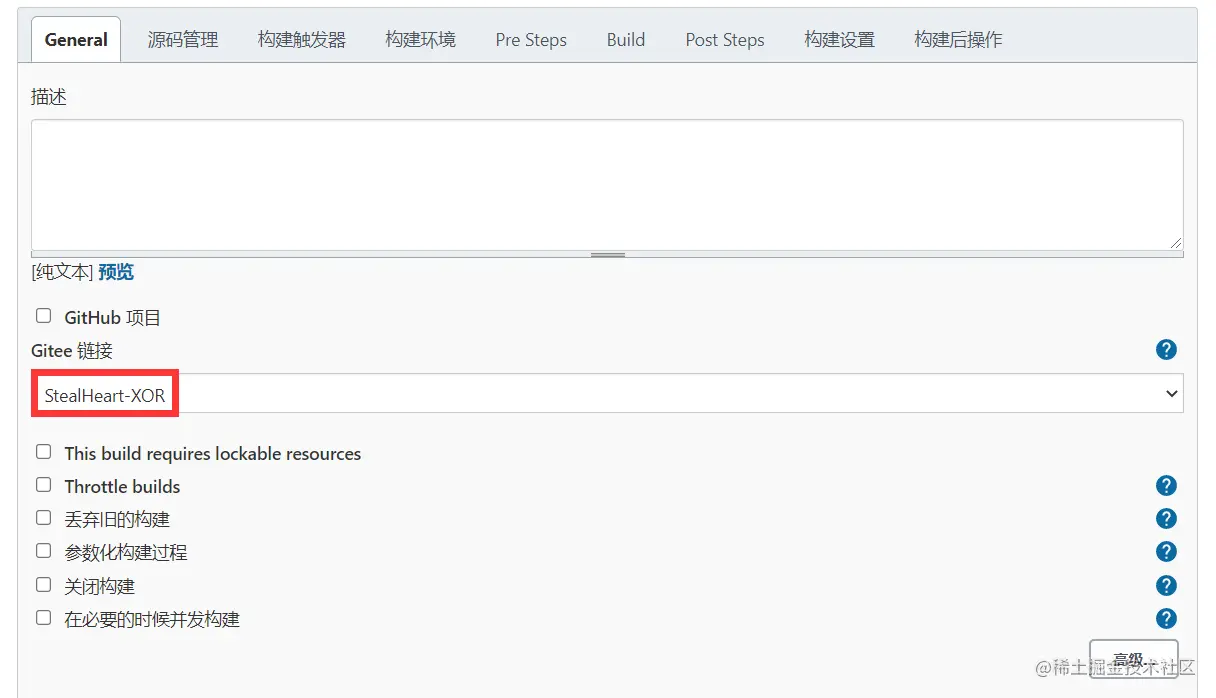The image size is (1216, 698).
Task: Switch to the General tab
Action: [76, 40]
